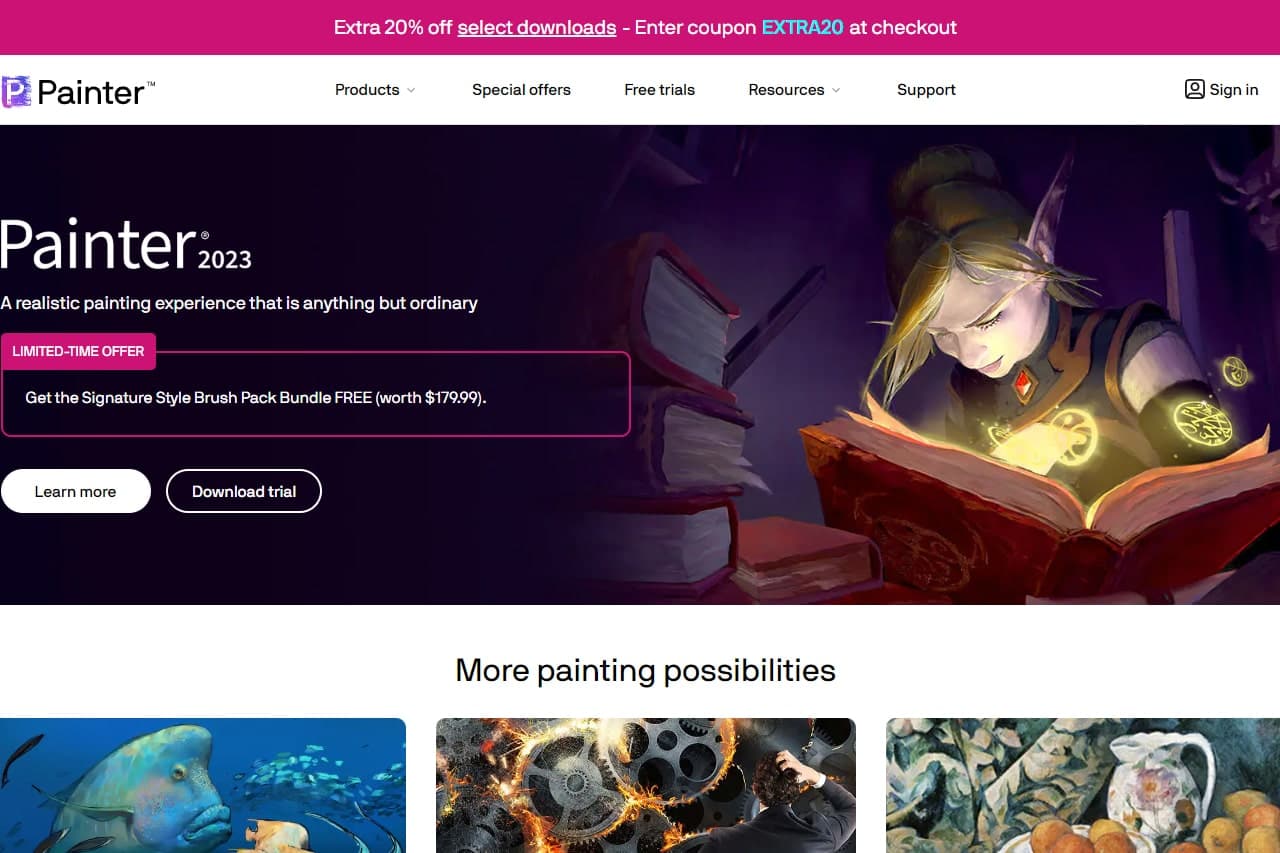1280x853 pixels.
Task: Expand the Resources dropdown chevron
Action: tap(836, 90)
